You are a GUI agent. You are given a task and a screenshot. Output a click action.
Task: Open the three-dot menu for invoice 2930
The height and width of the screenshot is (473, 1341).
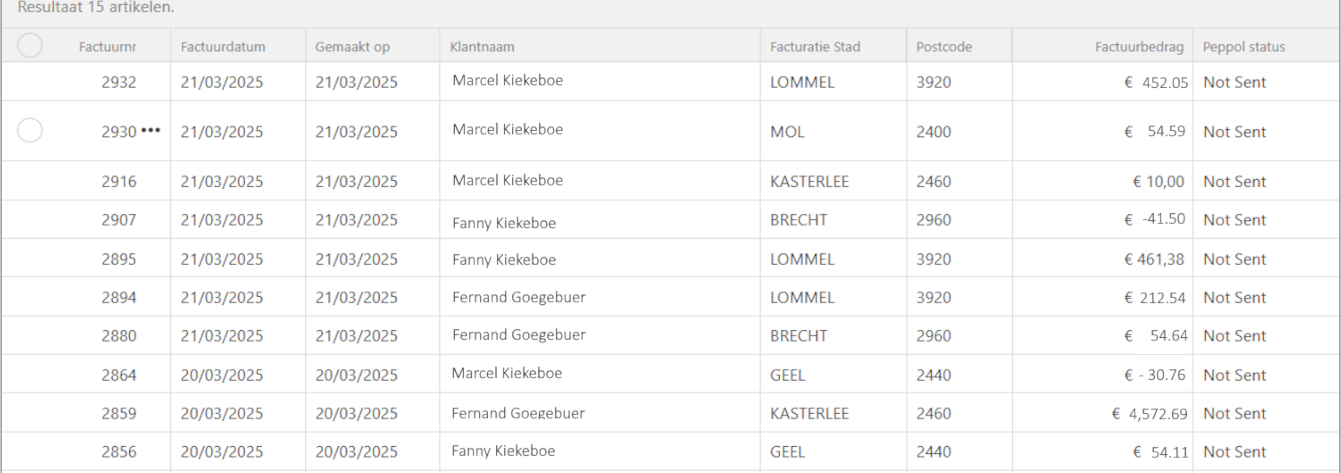pos(150,131)
